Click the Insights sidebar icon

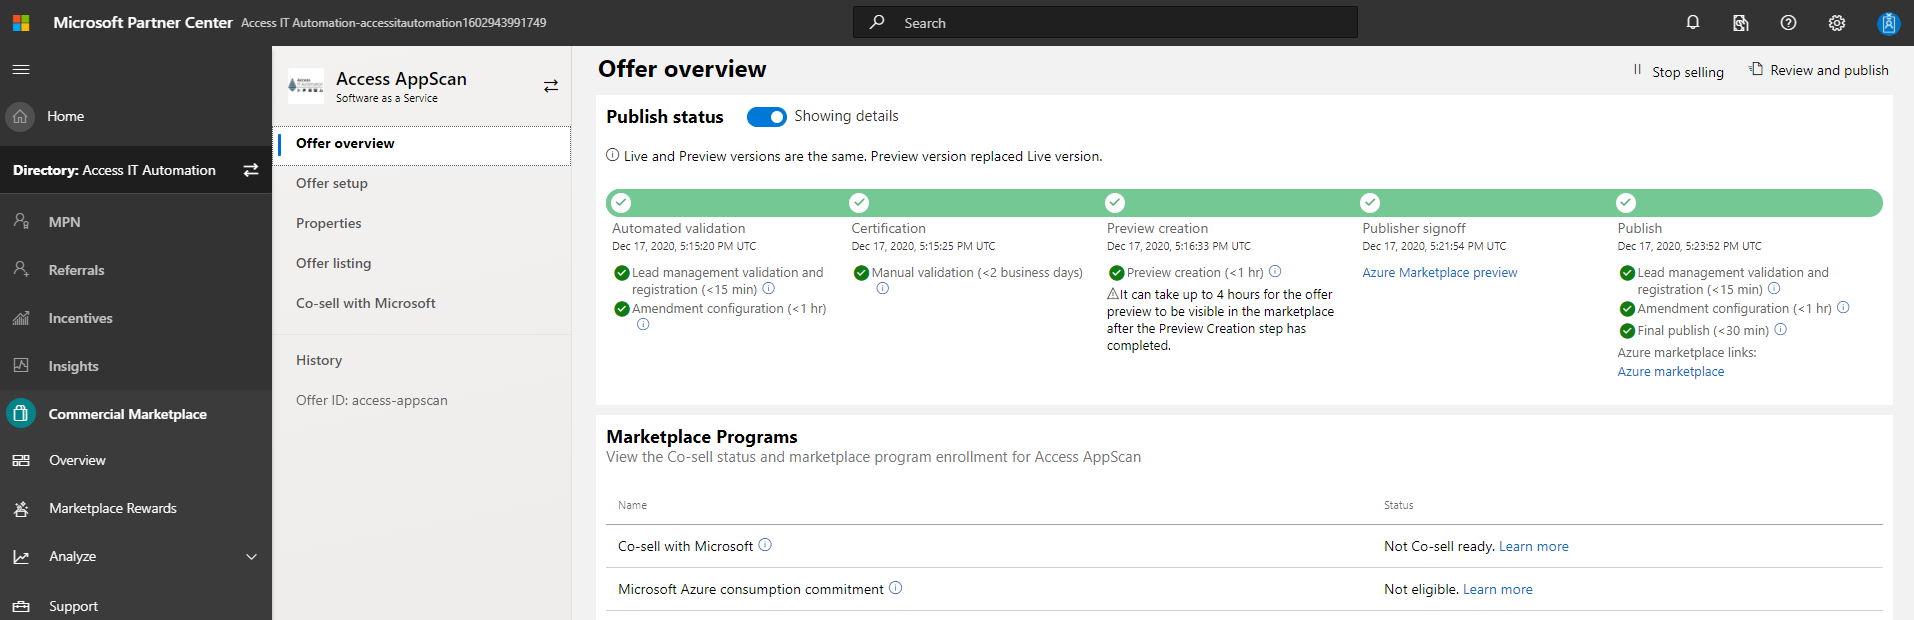[x=21, y=365]
